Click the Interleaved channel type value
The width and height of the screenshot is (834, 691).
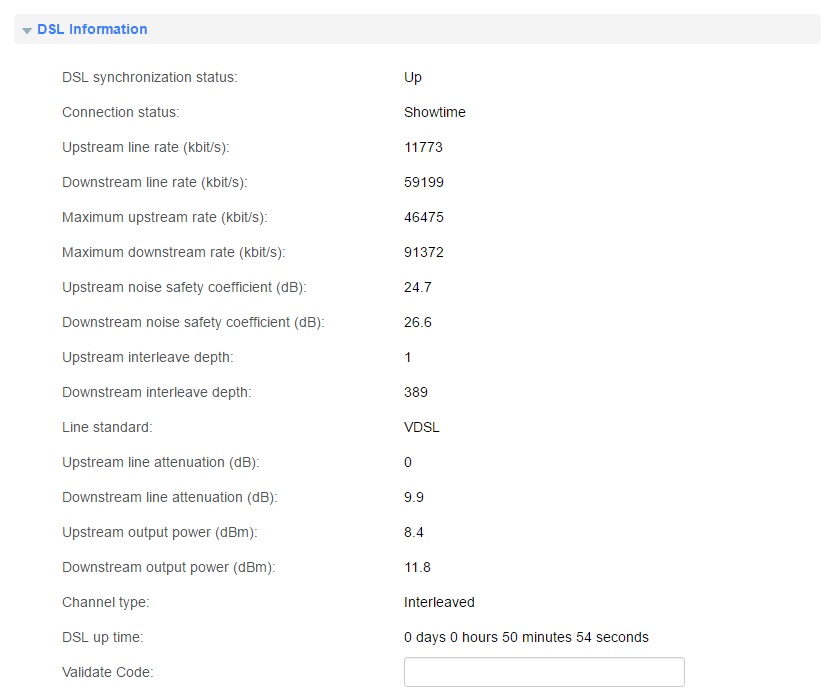click(x=439, y=602)
